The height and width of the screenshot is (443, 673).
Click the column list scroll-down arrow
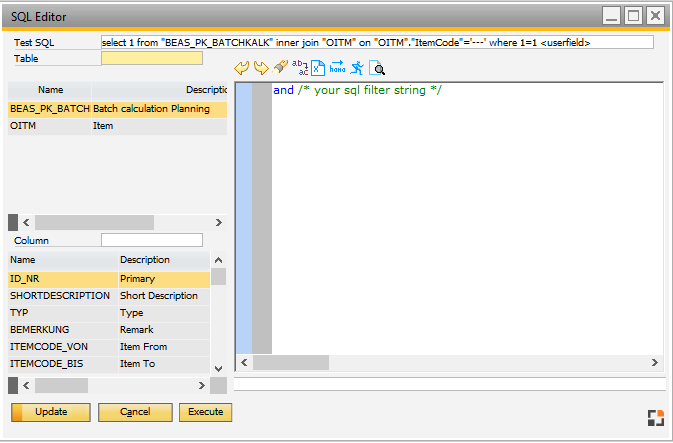[218, 368]
